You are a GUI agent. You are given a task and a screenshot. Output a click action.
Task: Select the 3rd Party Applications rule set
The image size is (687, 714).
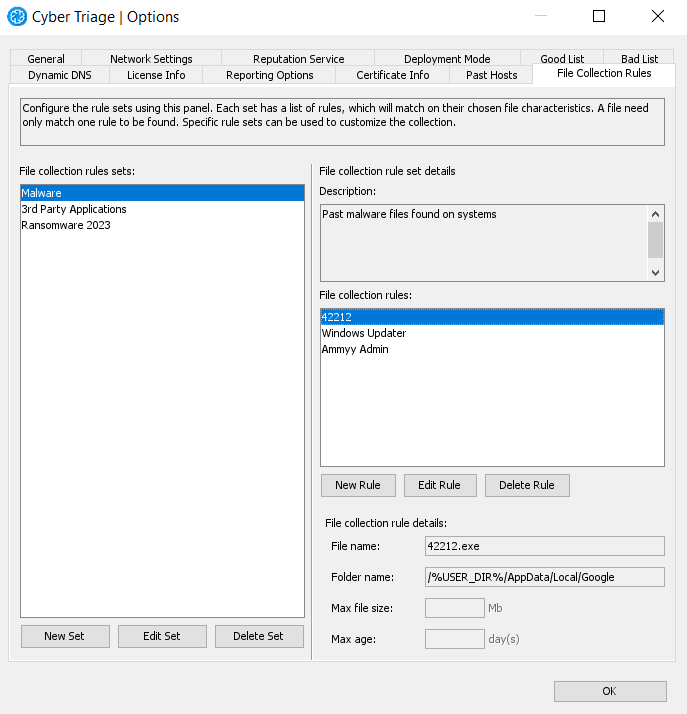[x=163, y=209]
